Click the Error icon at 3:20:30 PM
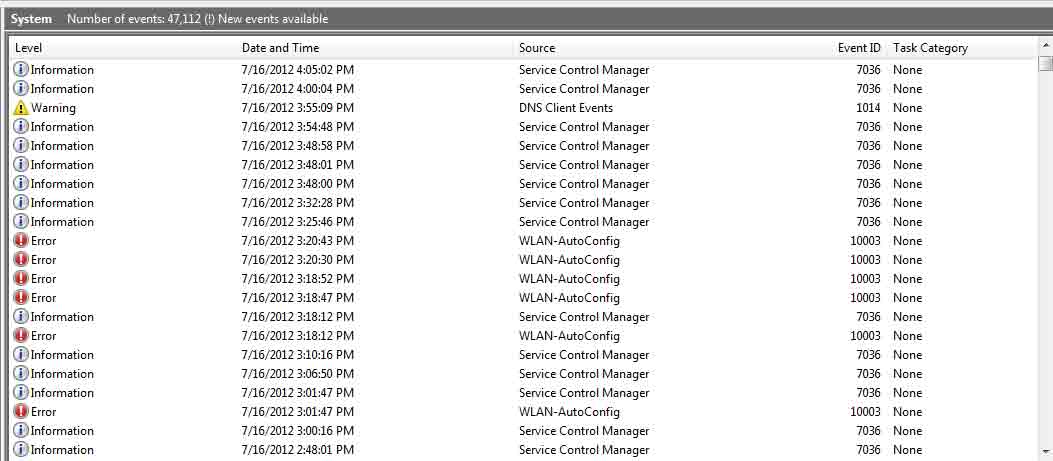The width and height of the screenshot is (1053, 461). pos(21,260)
